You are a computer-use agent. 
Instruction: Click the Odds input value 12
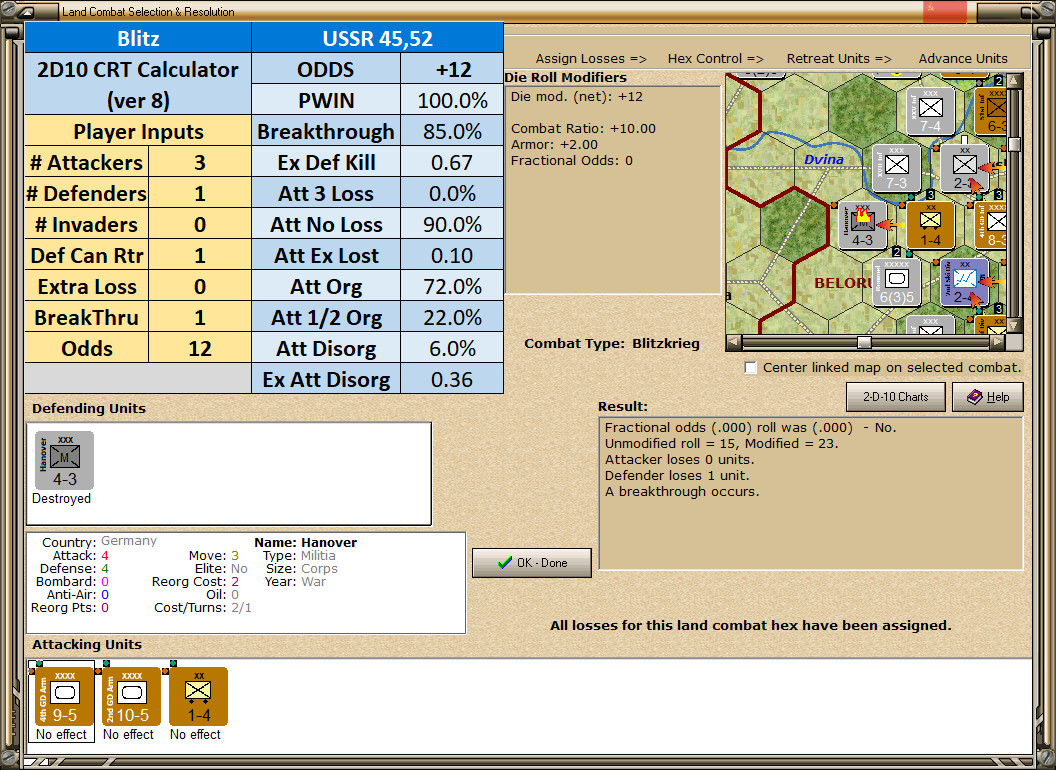click(199, 348)
